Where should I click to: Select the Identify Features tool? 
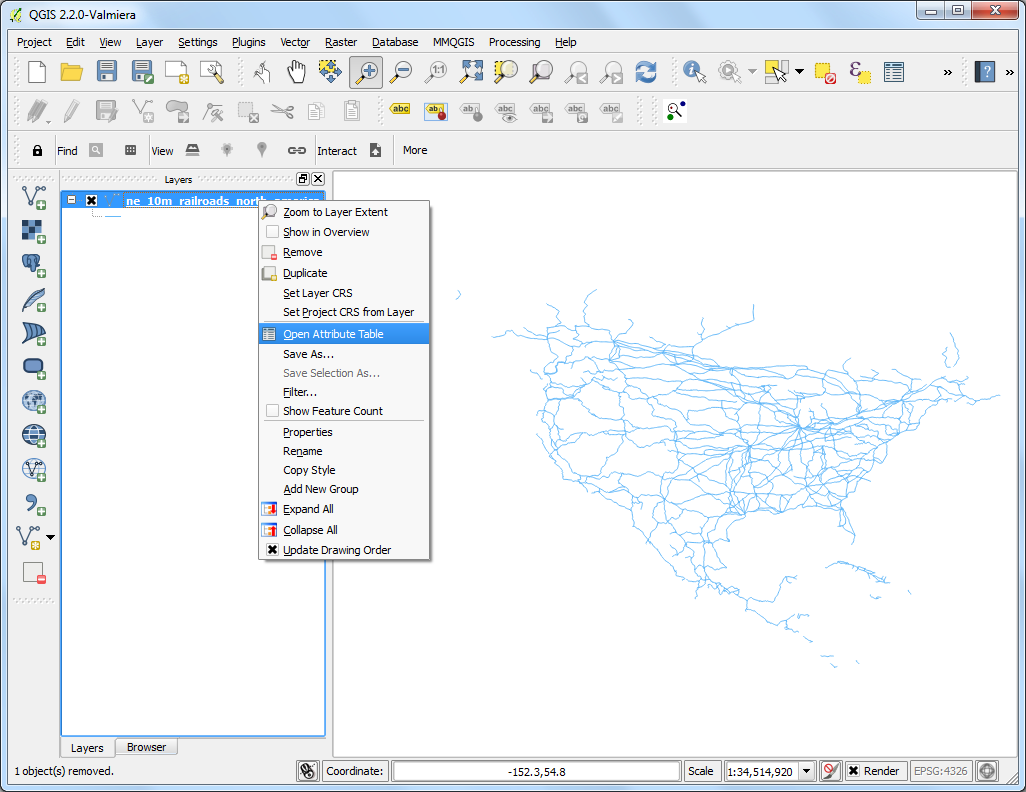point(694,71)
